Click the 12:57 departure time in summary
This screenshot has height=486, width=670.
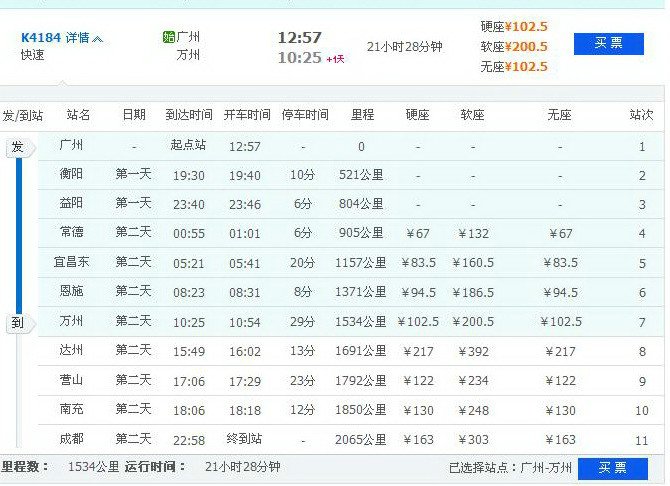(x=300, y=38)
